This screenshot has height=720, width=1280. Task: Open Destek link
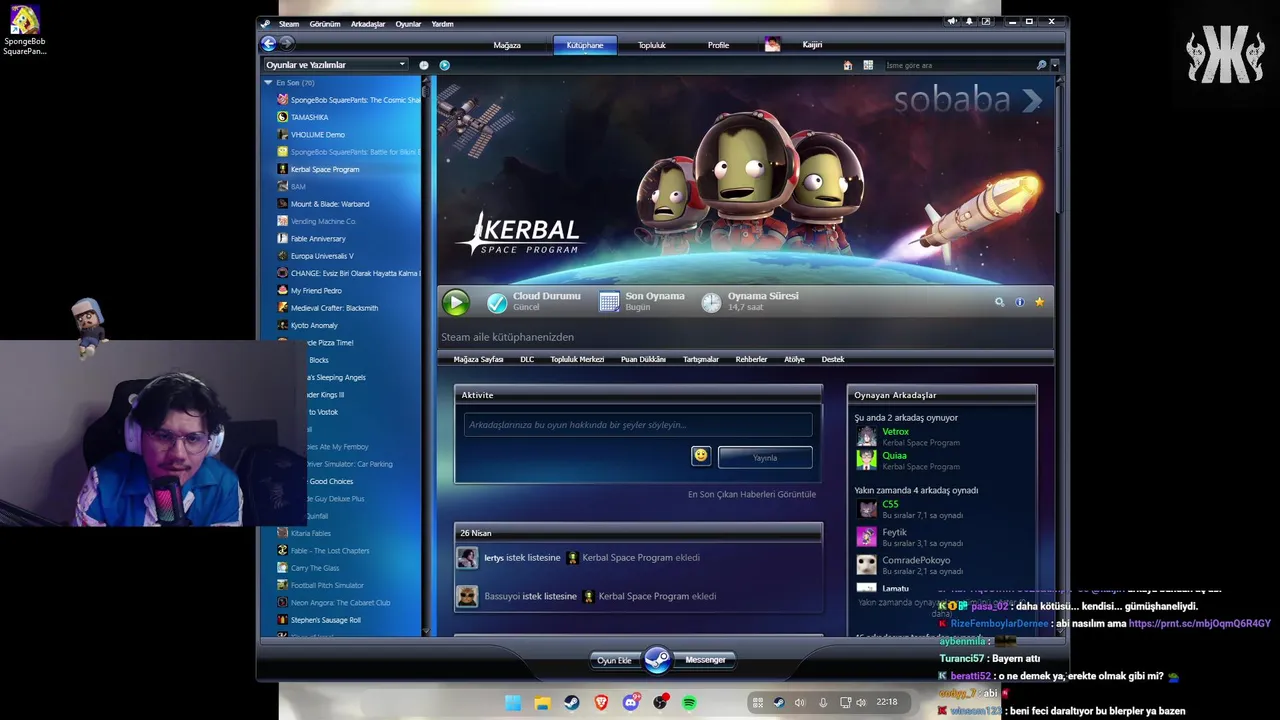833,359
